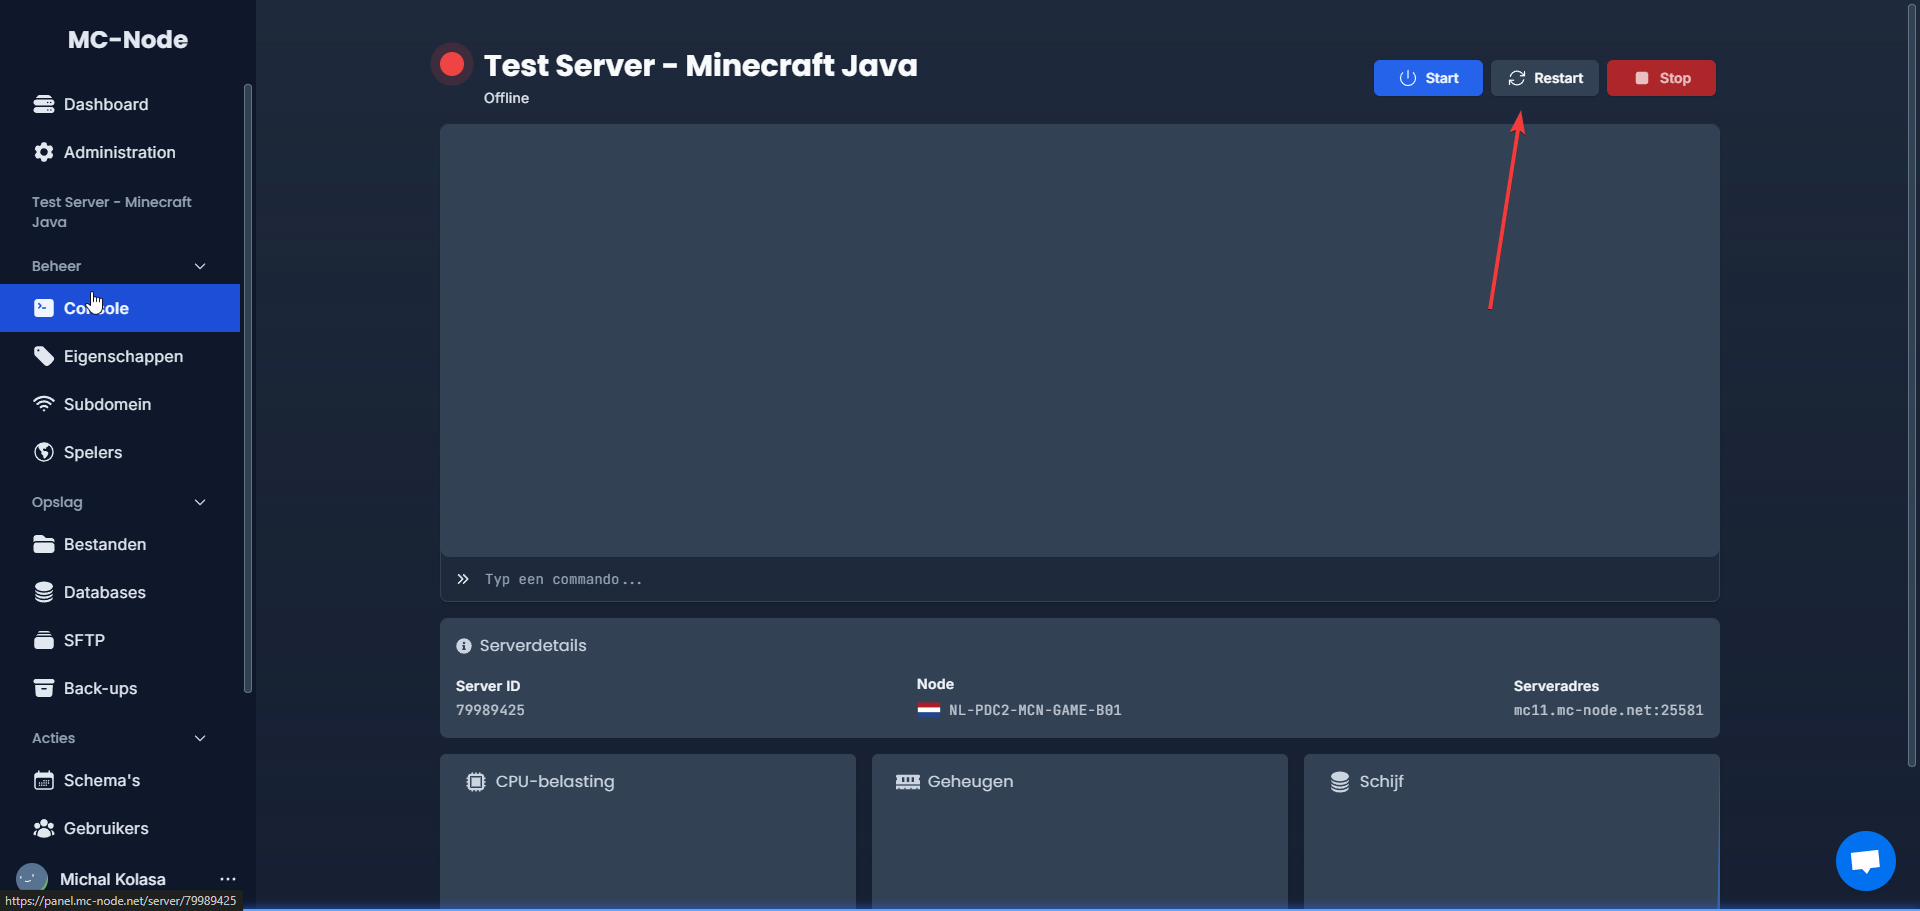Image resolution: width=1920 pixels, height=911 pixels.
Task: Click the Michal Kolasa user name
Action: (x=113, y=879)
